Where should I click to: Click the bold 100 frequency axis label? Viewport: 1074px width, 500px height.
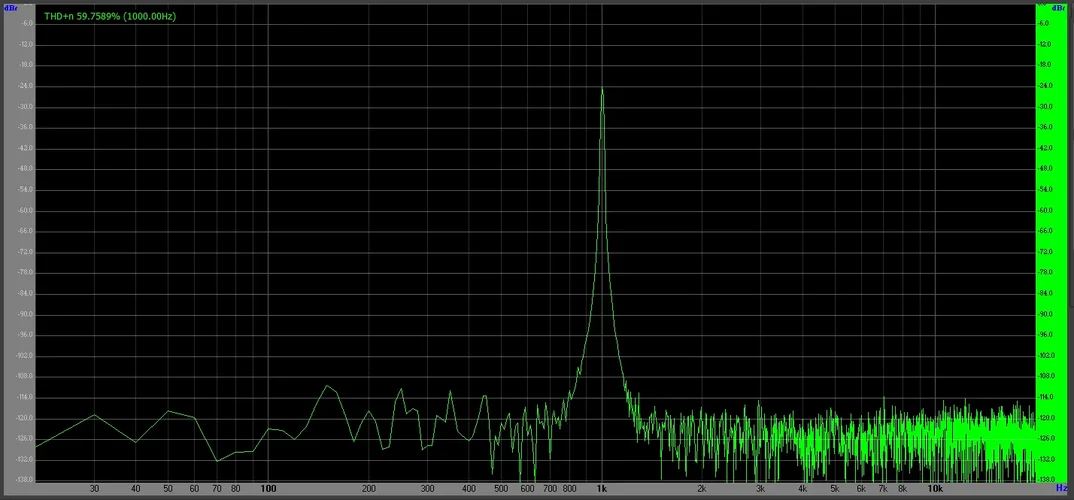coord(268,489)
